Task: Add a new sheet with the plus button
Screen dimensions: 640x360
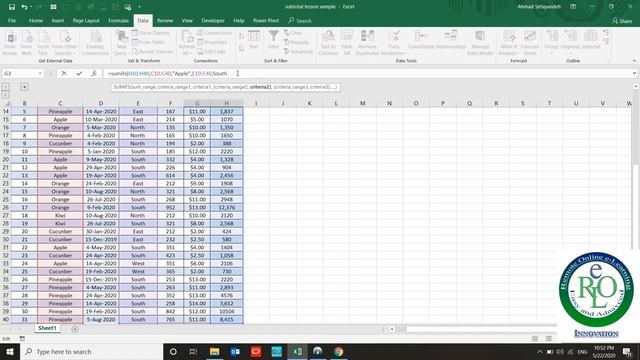Action: tap(75, 329)
